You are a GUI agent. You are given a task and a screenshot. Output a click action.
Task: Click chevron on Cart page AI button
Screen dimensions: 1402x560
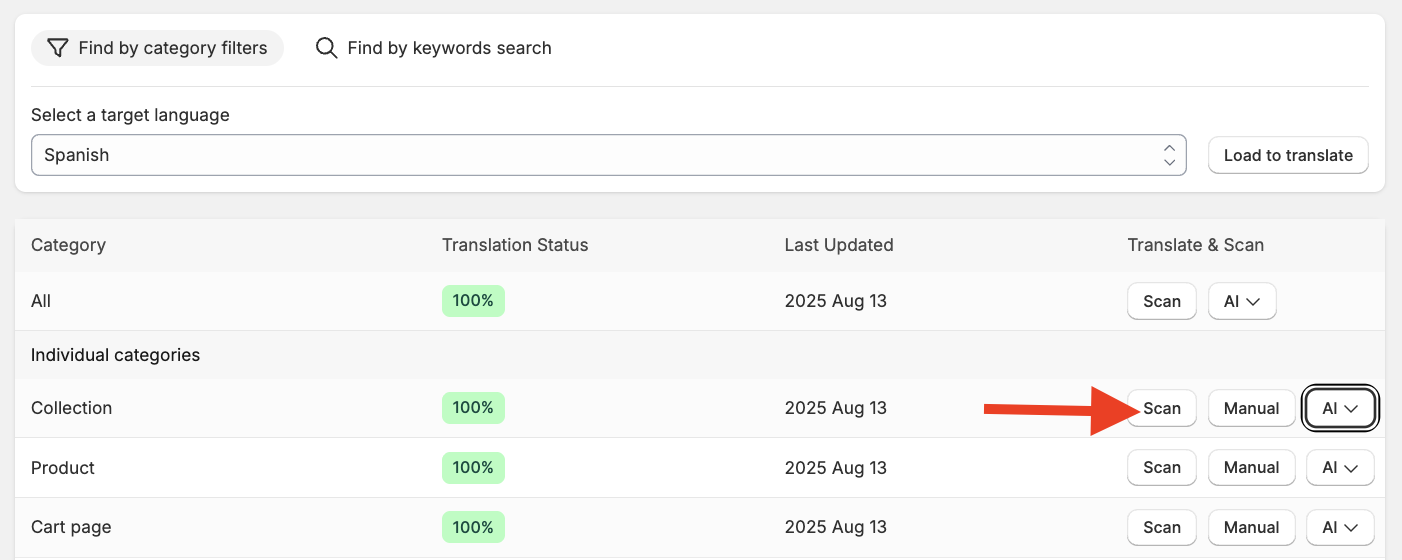click(x=1351, y=528)
